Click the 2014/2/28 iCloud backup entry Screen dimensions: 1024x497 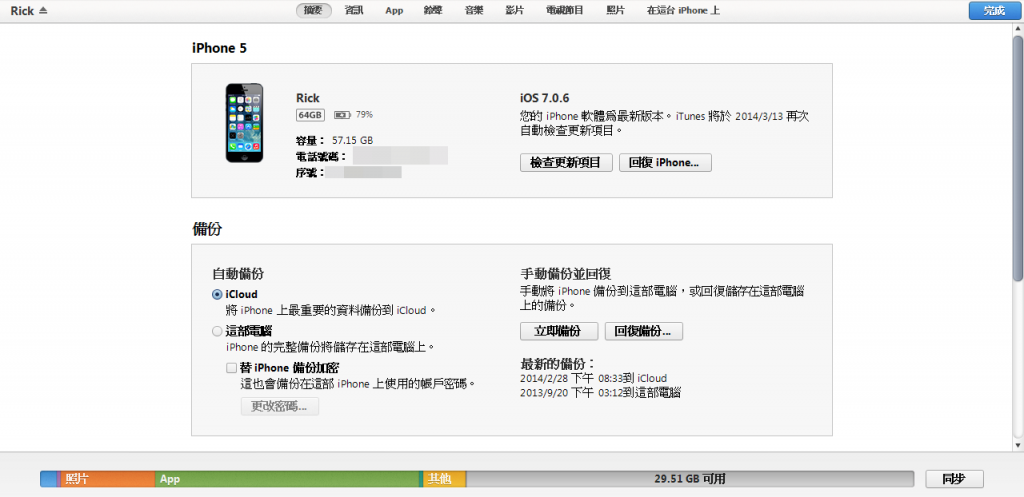594,378
